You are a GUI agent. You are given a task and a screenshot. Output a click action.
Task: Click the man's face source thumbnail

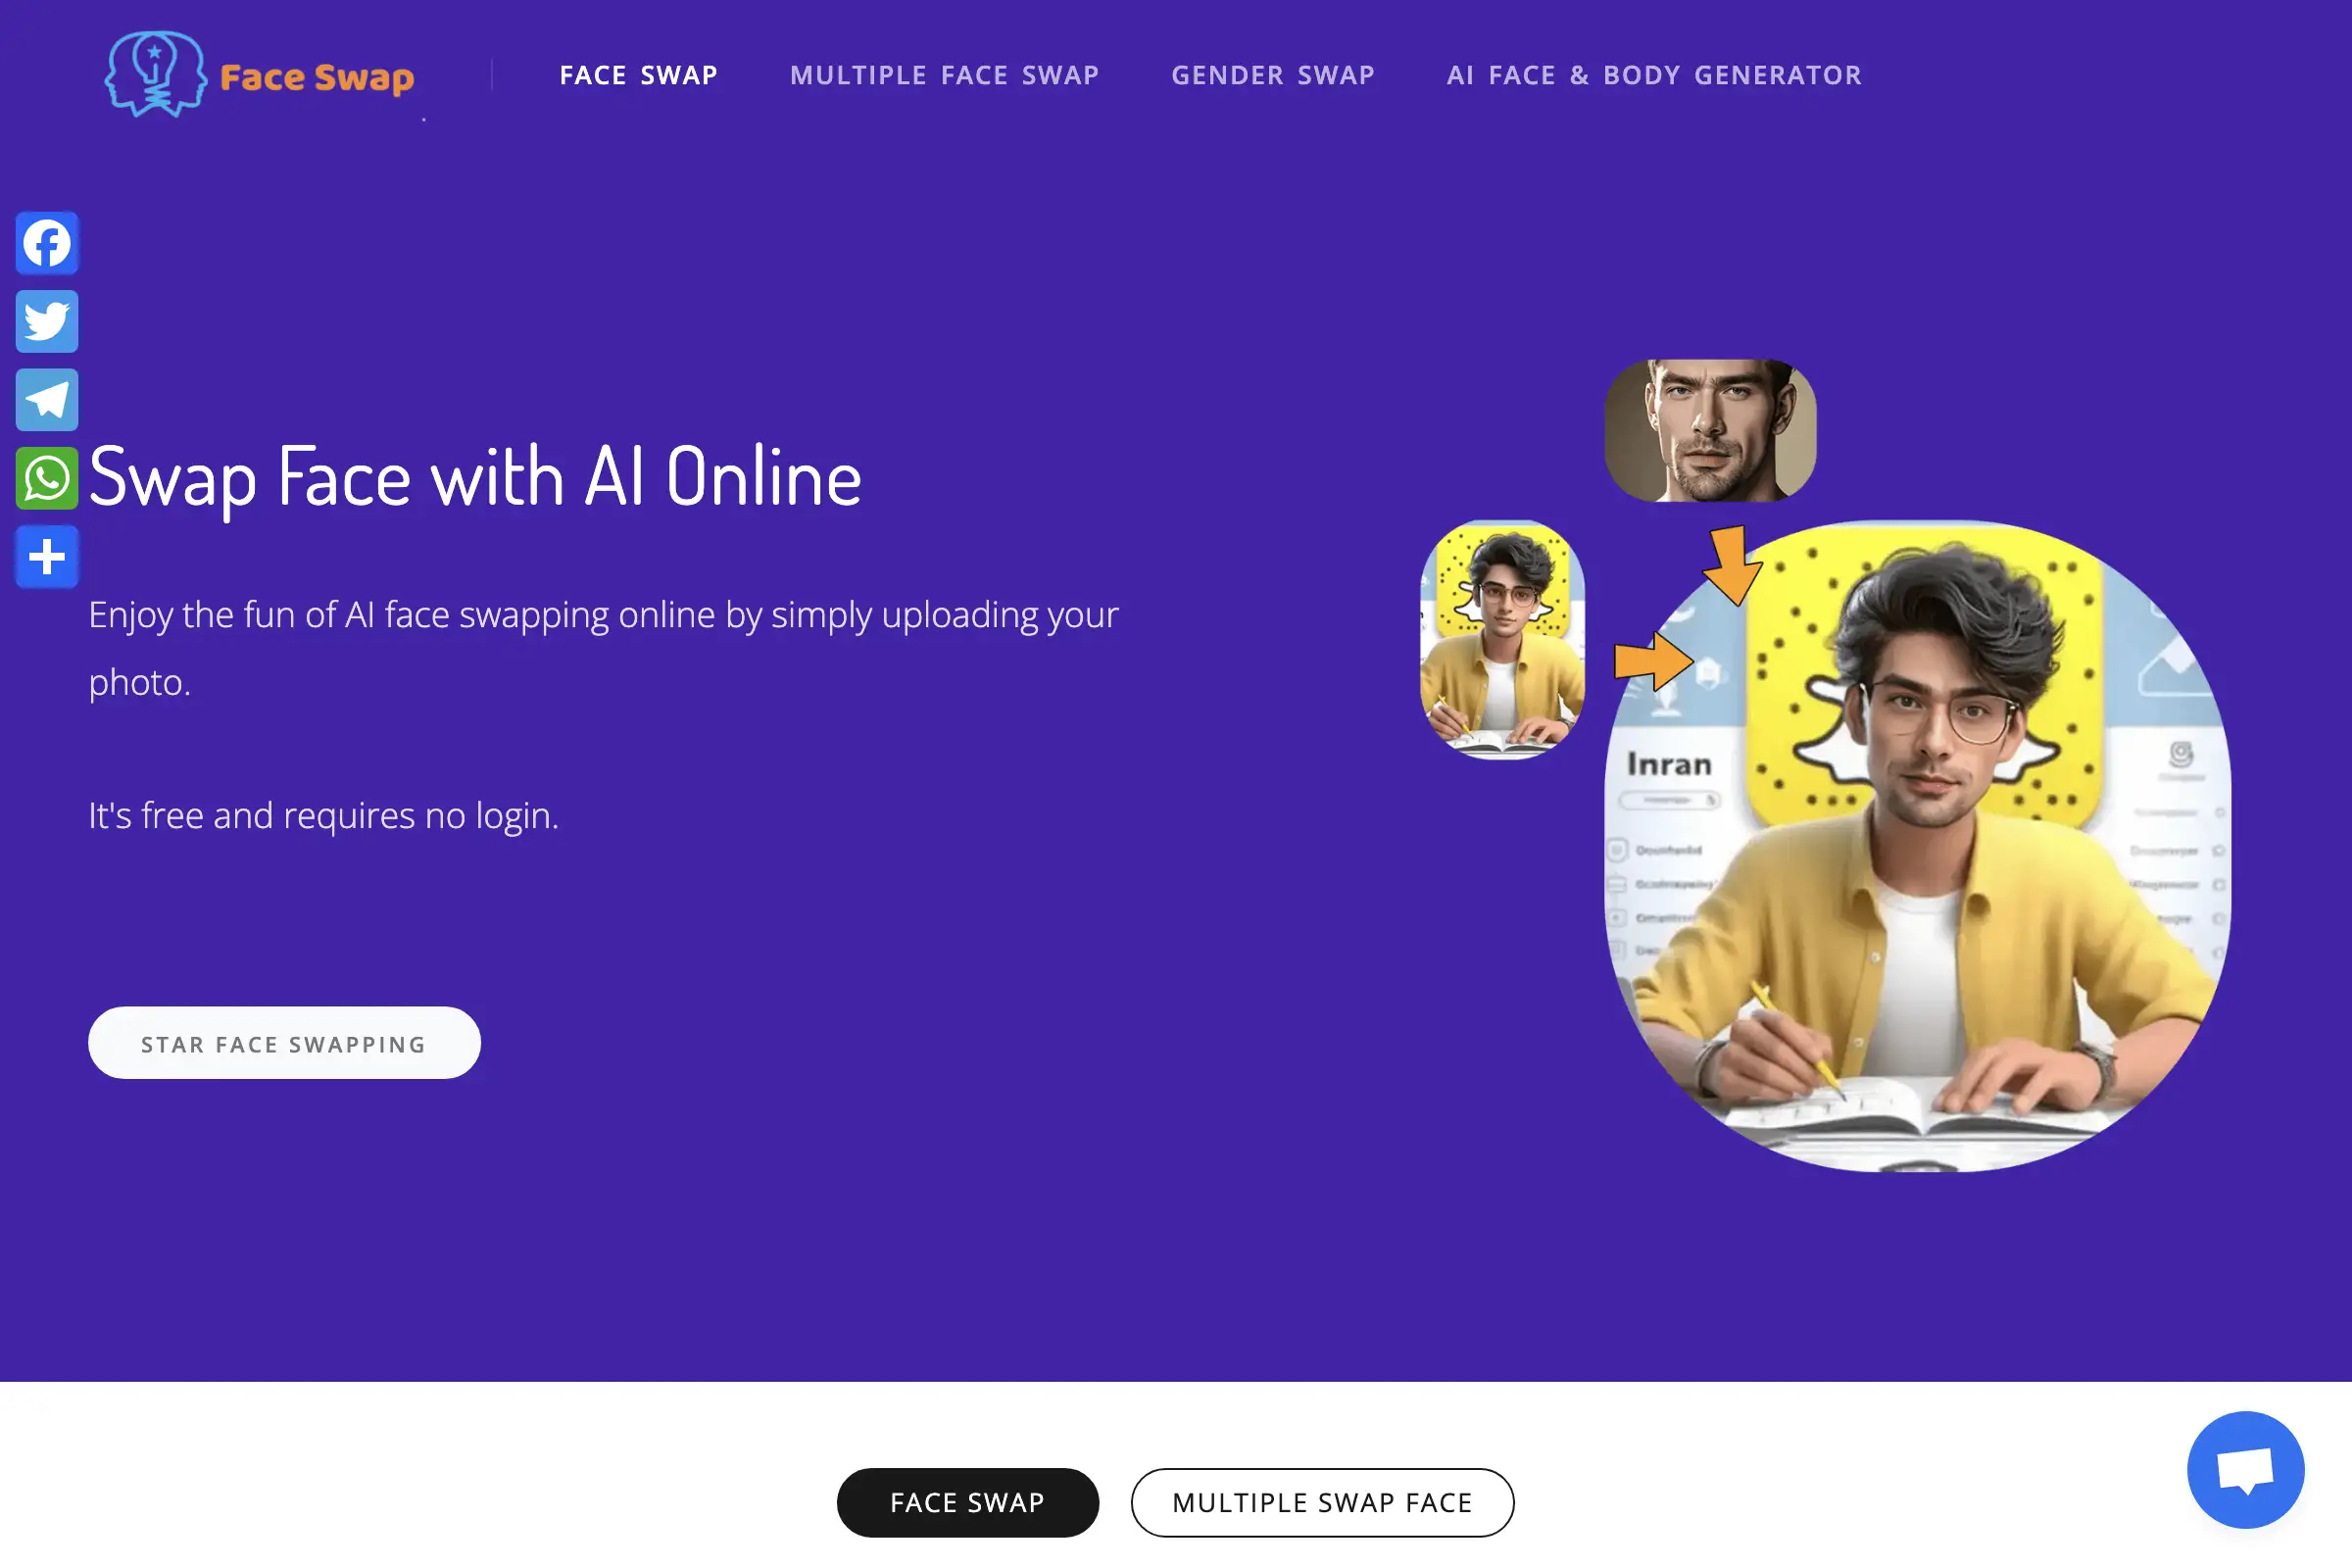point(1710,430)
